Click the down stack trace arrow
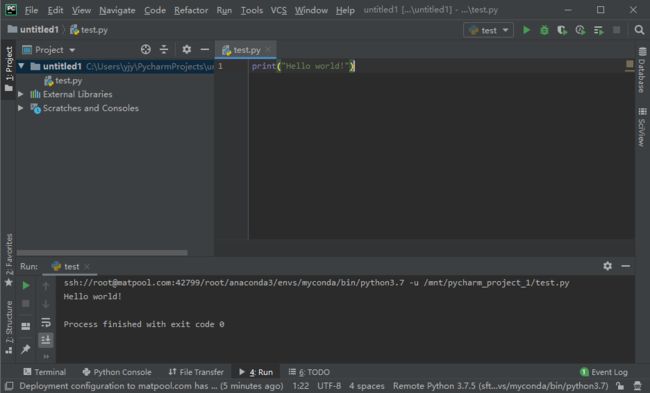 pos(46,304)
